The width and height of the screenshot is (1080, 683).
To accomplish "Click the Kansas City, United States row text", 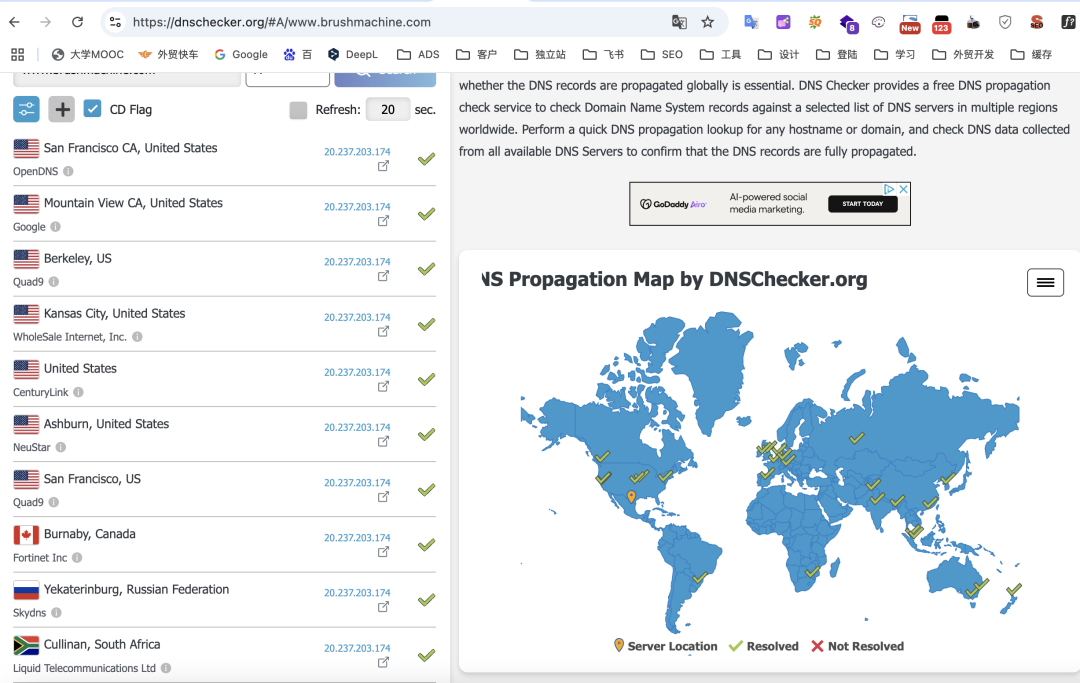I will 114,313.
